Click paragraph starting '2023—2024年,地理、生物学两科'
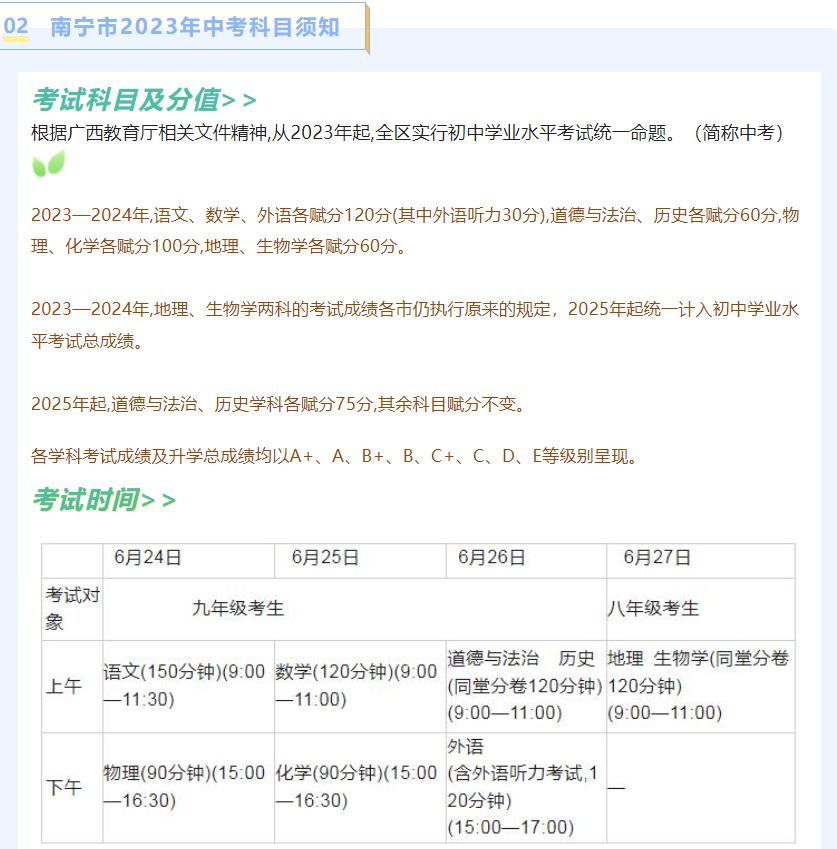This screenshot has width=837, height=849. coord(415,325)
